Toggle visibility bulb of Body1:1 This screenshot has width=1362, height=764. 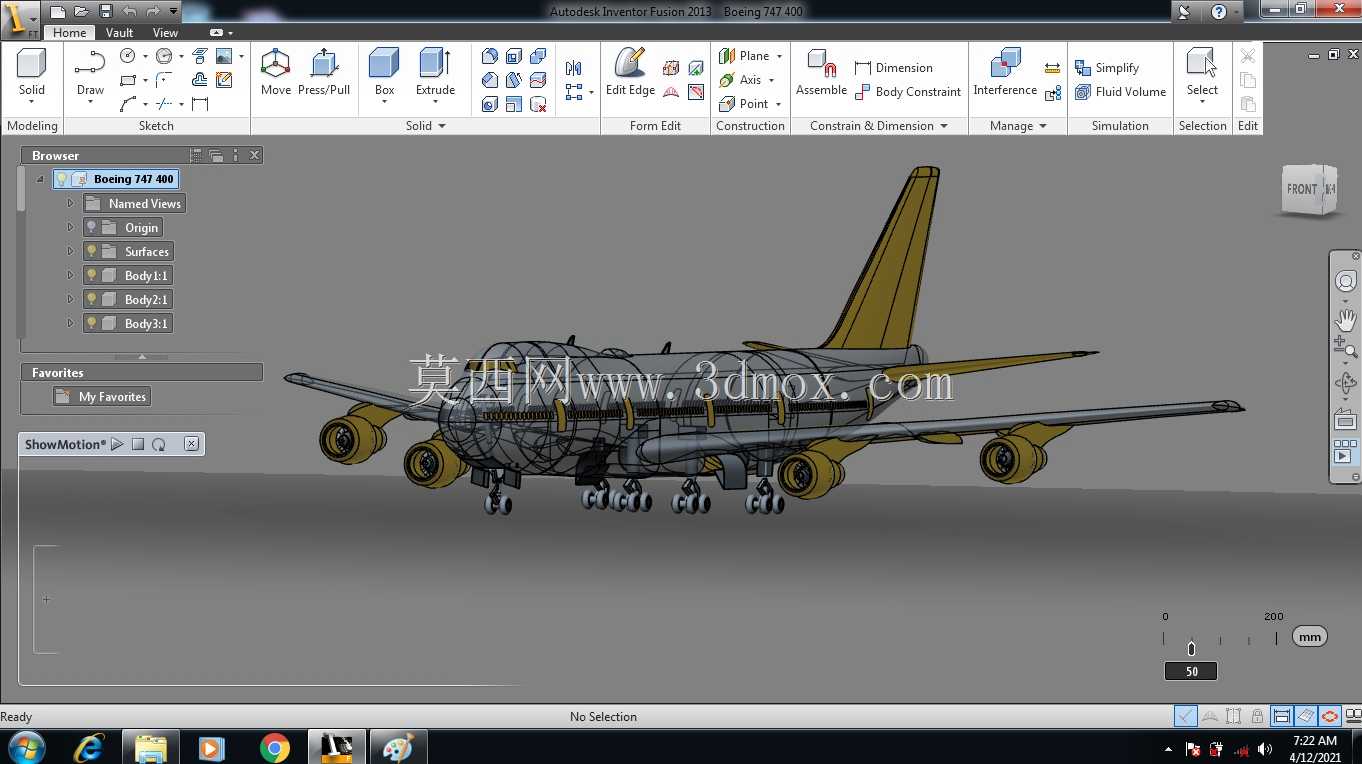[91, 275]
